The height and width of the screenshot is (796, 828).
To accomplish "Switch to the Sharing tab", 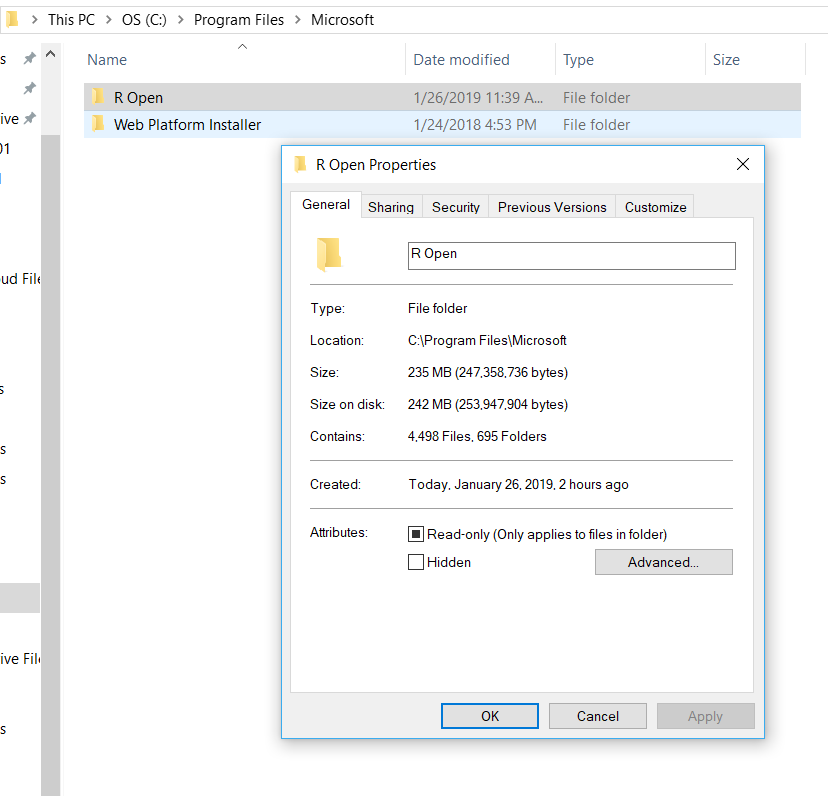I will click(391, 207).
